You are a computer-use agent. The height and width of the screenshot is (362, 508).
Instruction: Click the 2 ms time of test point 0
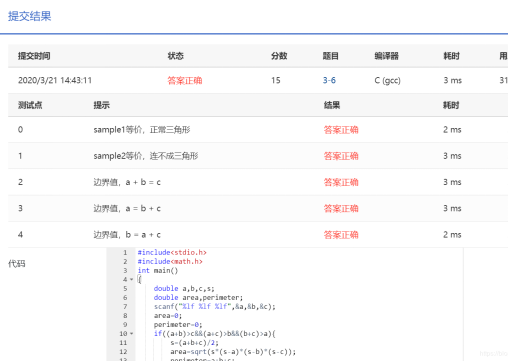(452, 130)
